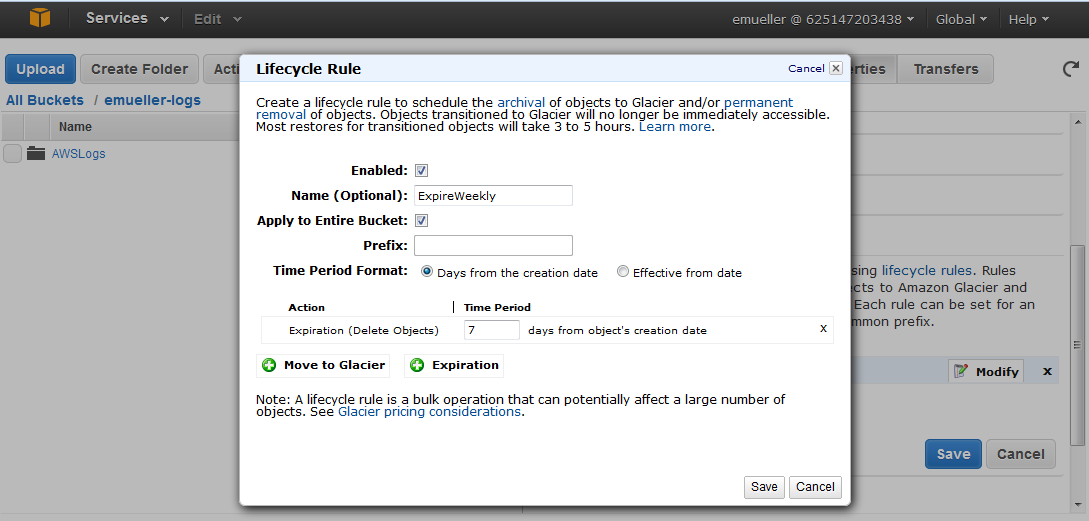Viewport: 1089px width, 521px height.
Task: Delete the existing rule beside Modify
Action: pyautogui.click(x=1047, y=371)
